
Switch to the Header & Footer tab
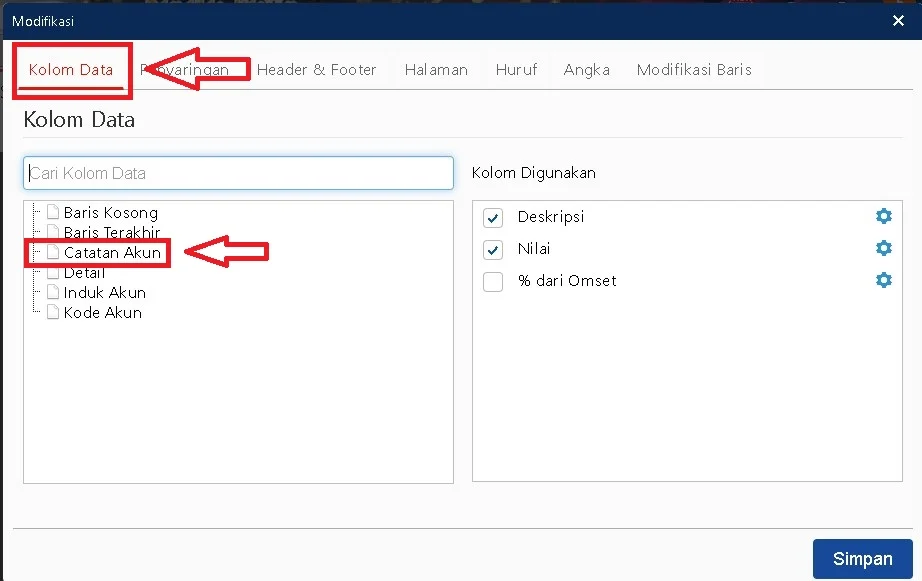(x=316, y=70)
